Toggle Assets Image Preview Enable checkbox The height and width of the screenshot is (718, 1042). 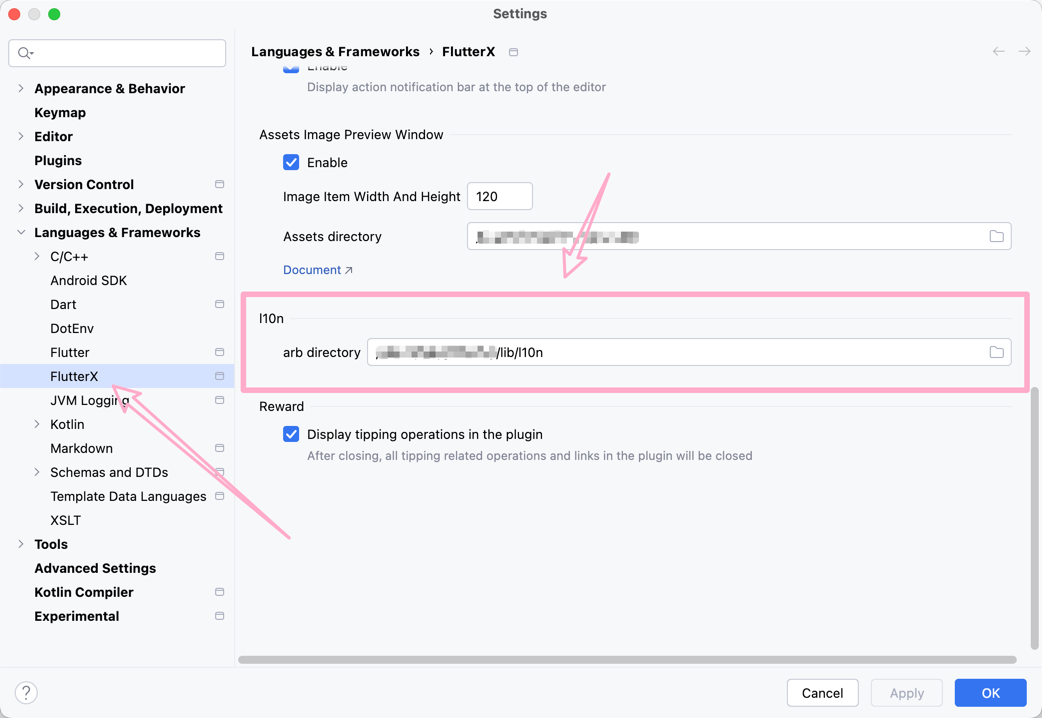(x=291, y=162)
